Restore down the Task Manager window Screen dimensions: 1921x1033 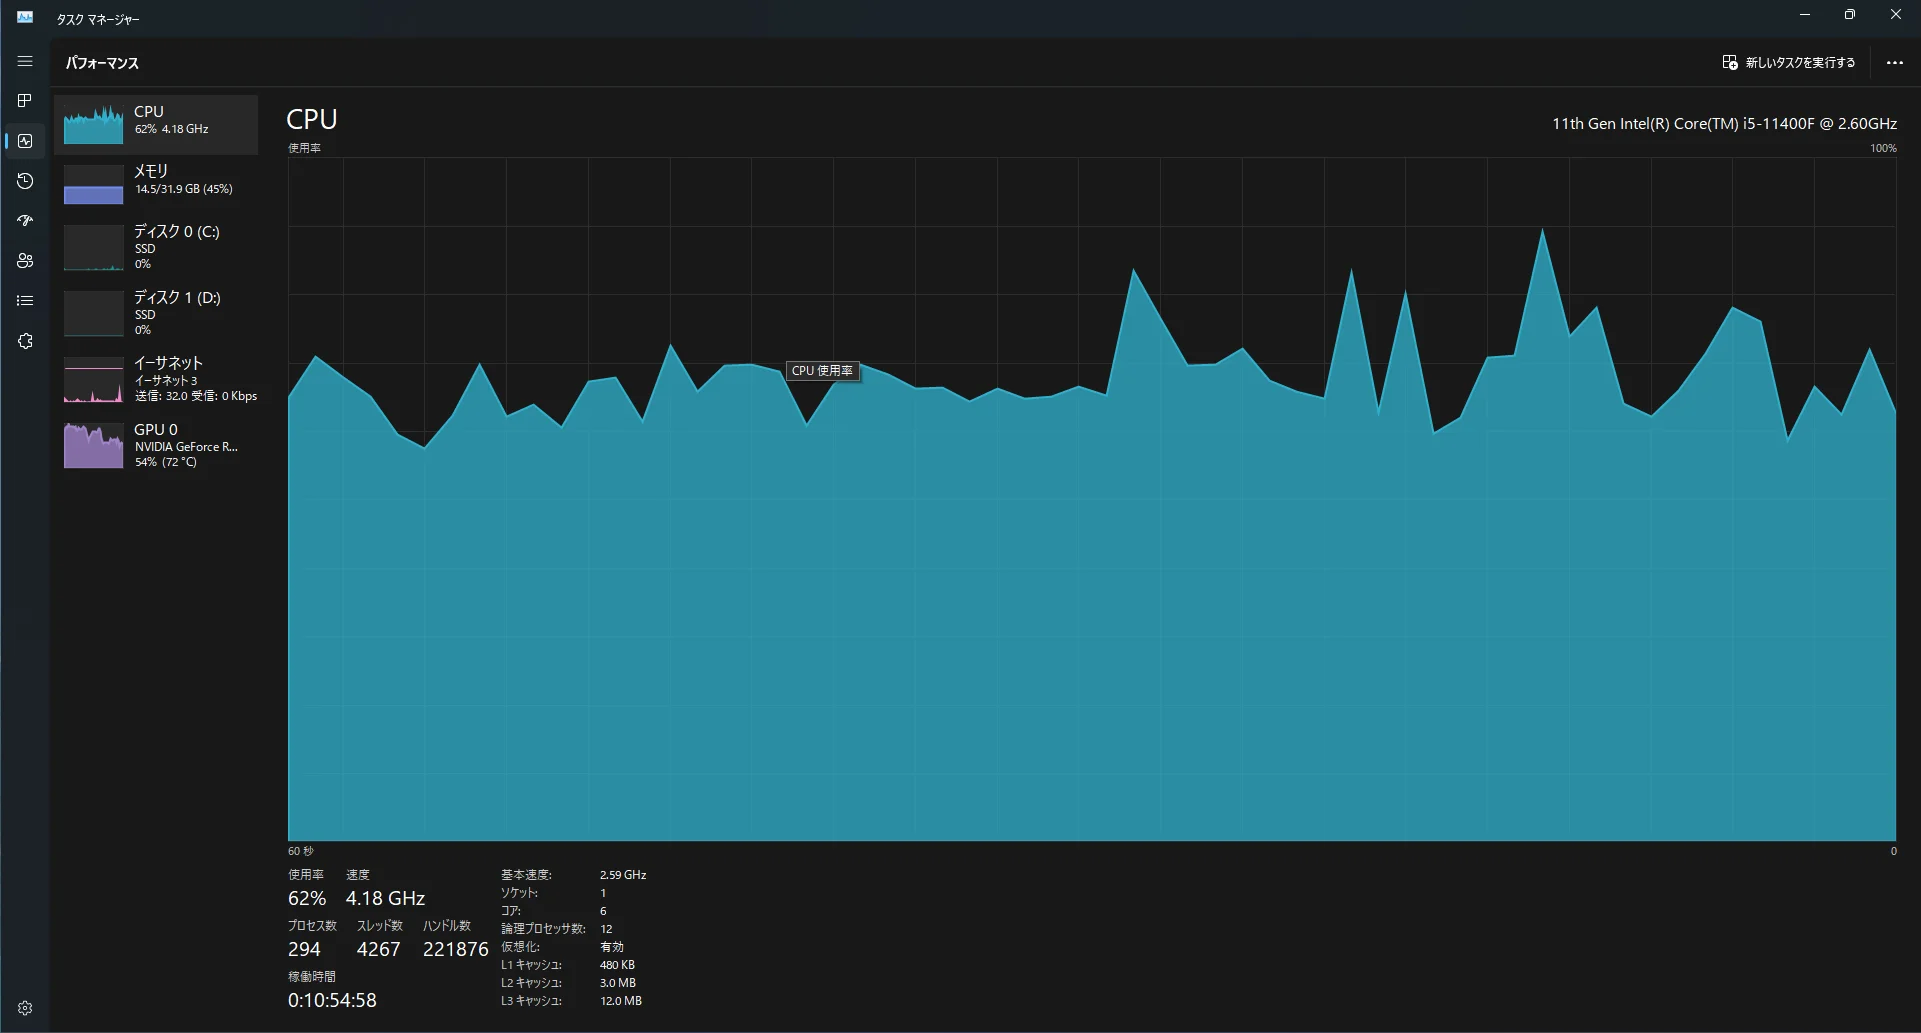coord(1849,15)
